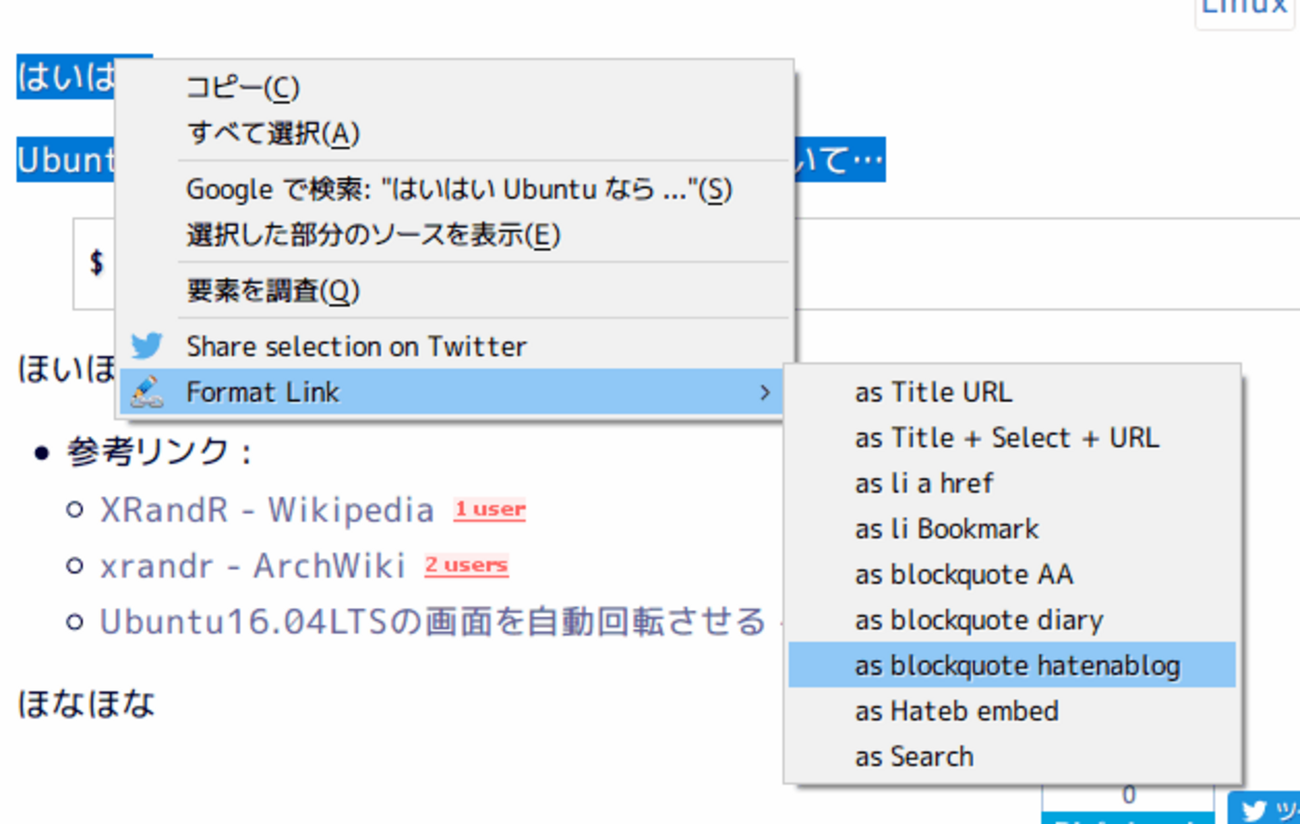Choose 'as blockquote hatenablog' format
The height and width of the screenshot is (824, 1300).
tap(1017, 666)
